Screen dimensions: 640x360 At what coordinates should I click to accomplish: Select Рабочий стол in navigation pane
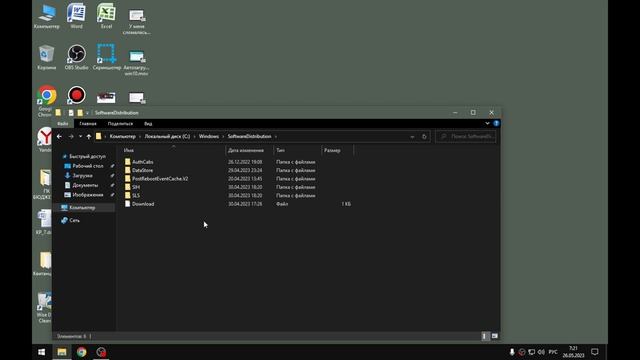(84, 166)
